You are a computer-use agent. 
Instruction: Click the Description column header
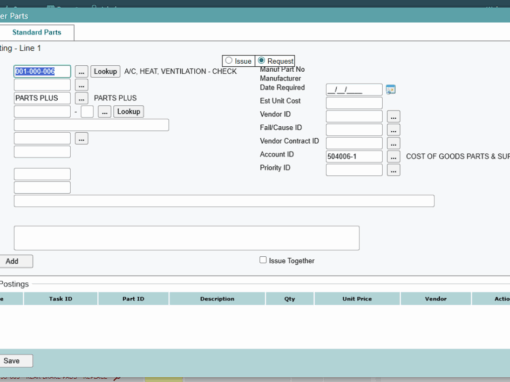(217, 299)
